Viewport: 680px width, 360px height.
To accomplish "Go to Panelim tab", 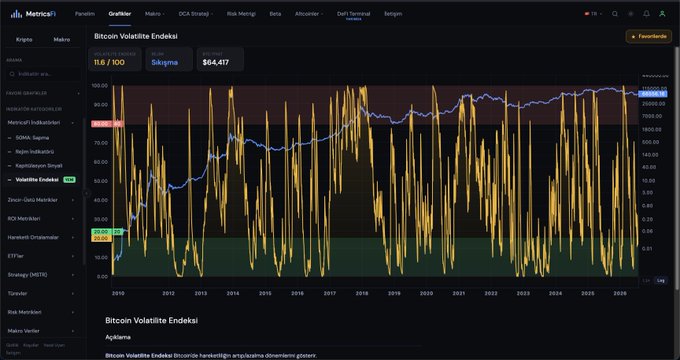I will [85, 14].
